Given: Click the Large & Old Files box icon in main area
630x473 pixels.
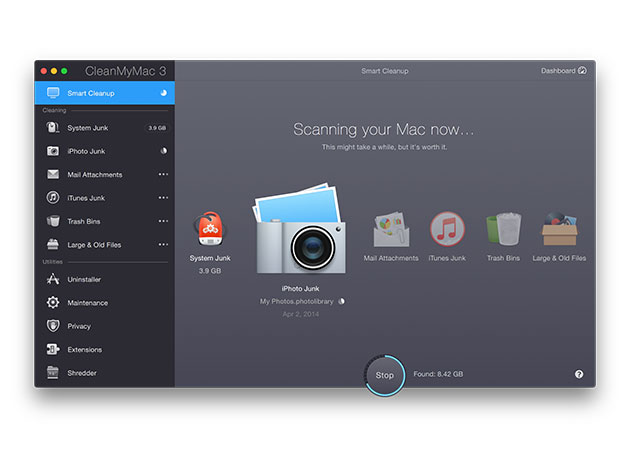Looking at the screenshot, I should (x=559, y=229).
